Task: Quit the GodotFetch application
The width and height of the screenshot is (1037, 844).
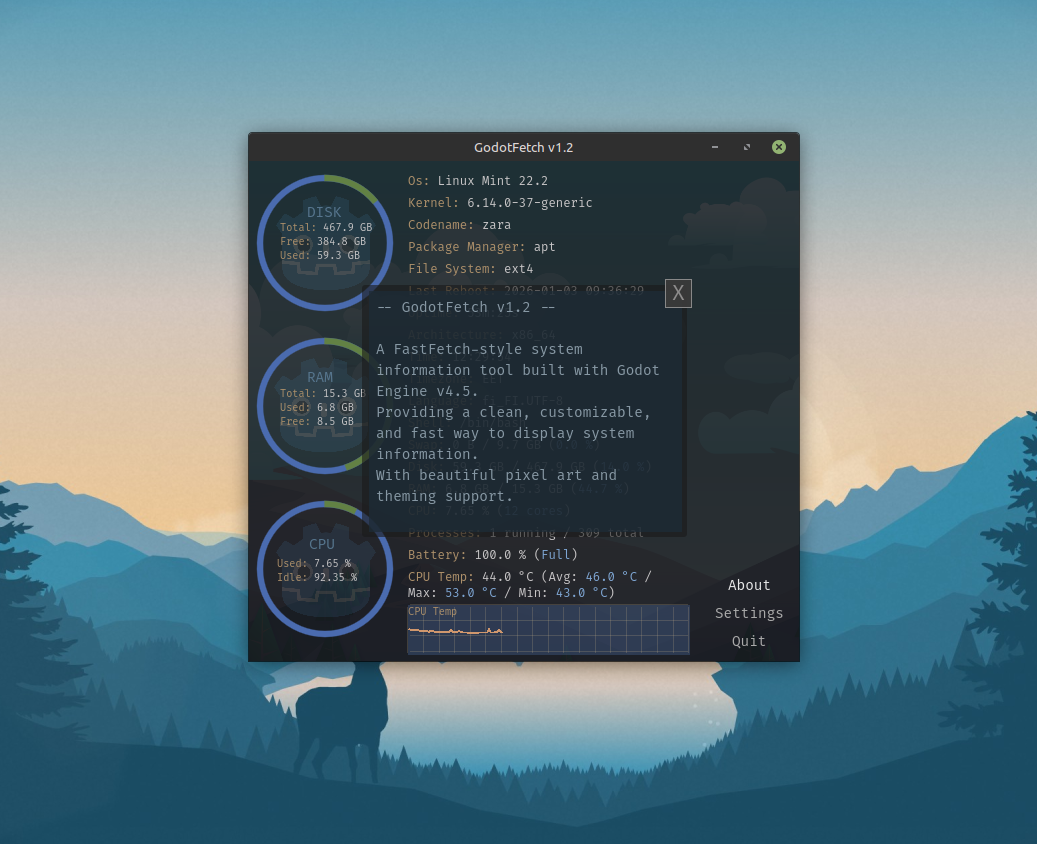Action: pos(749,641)
